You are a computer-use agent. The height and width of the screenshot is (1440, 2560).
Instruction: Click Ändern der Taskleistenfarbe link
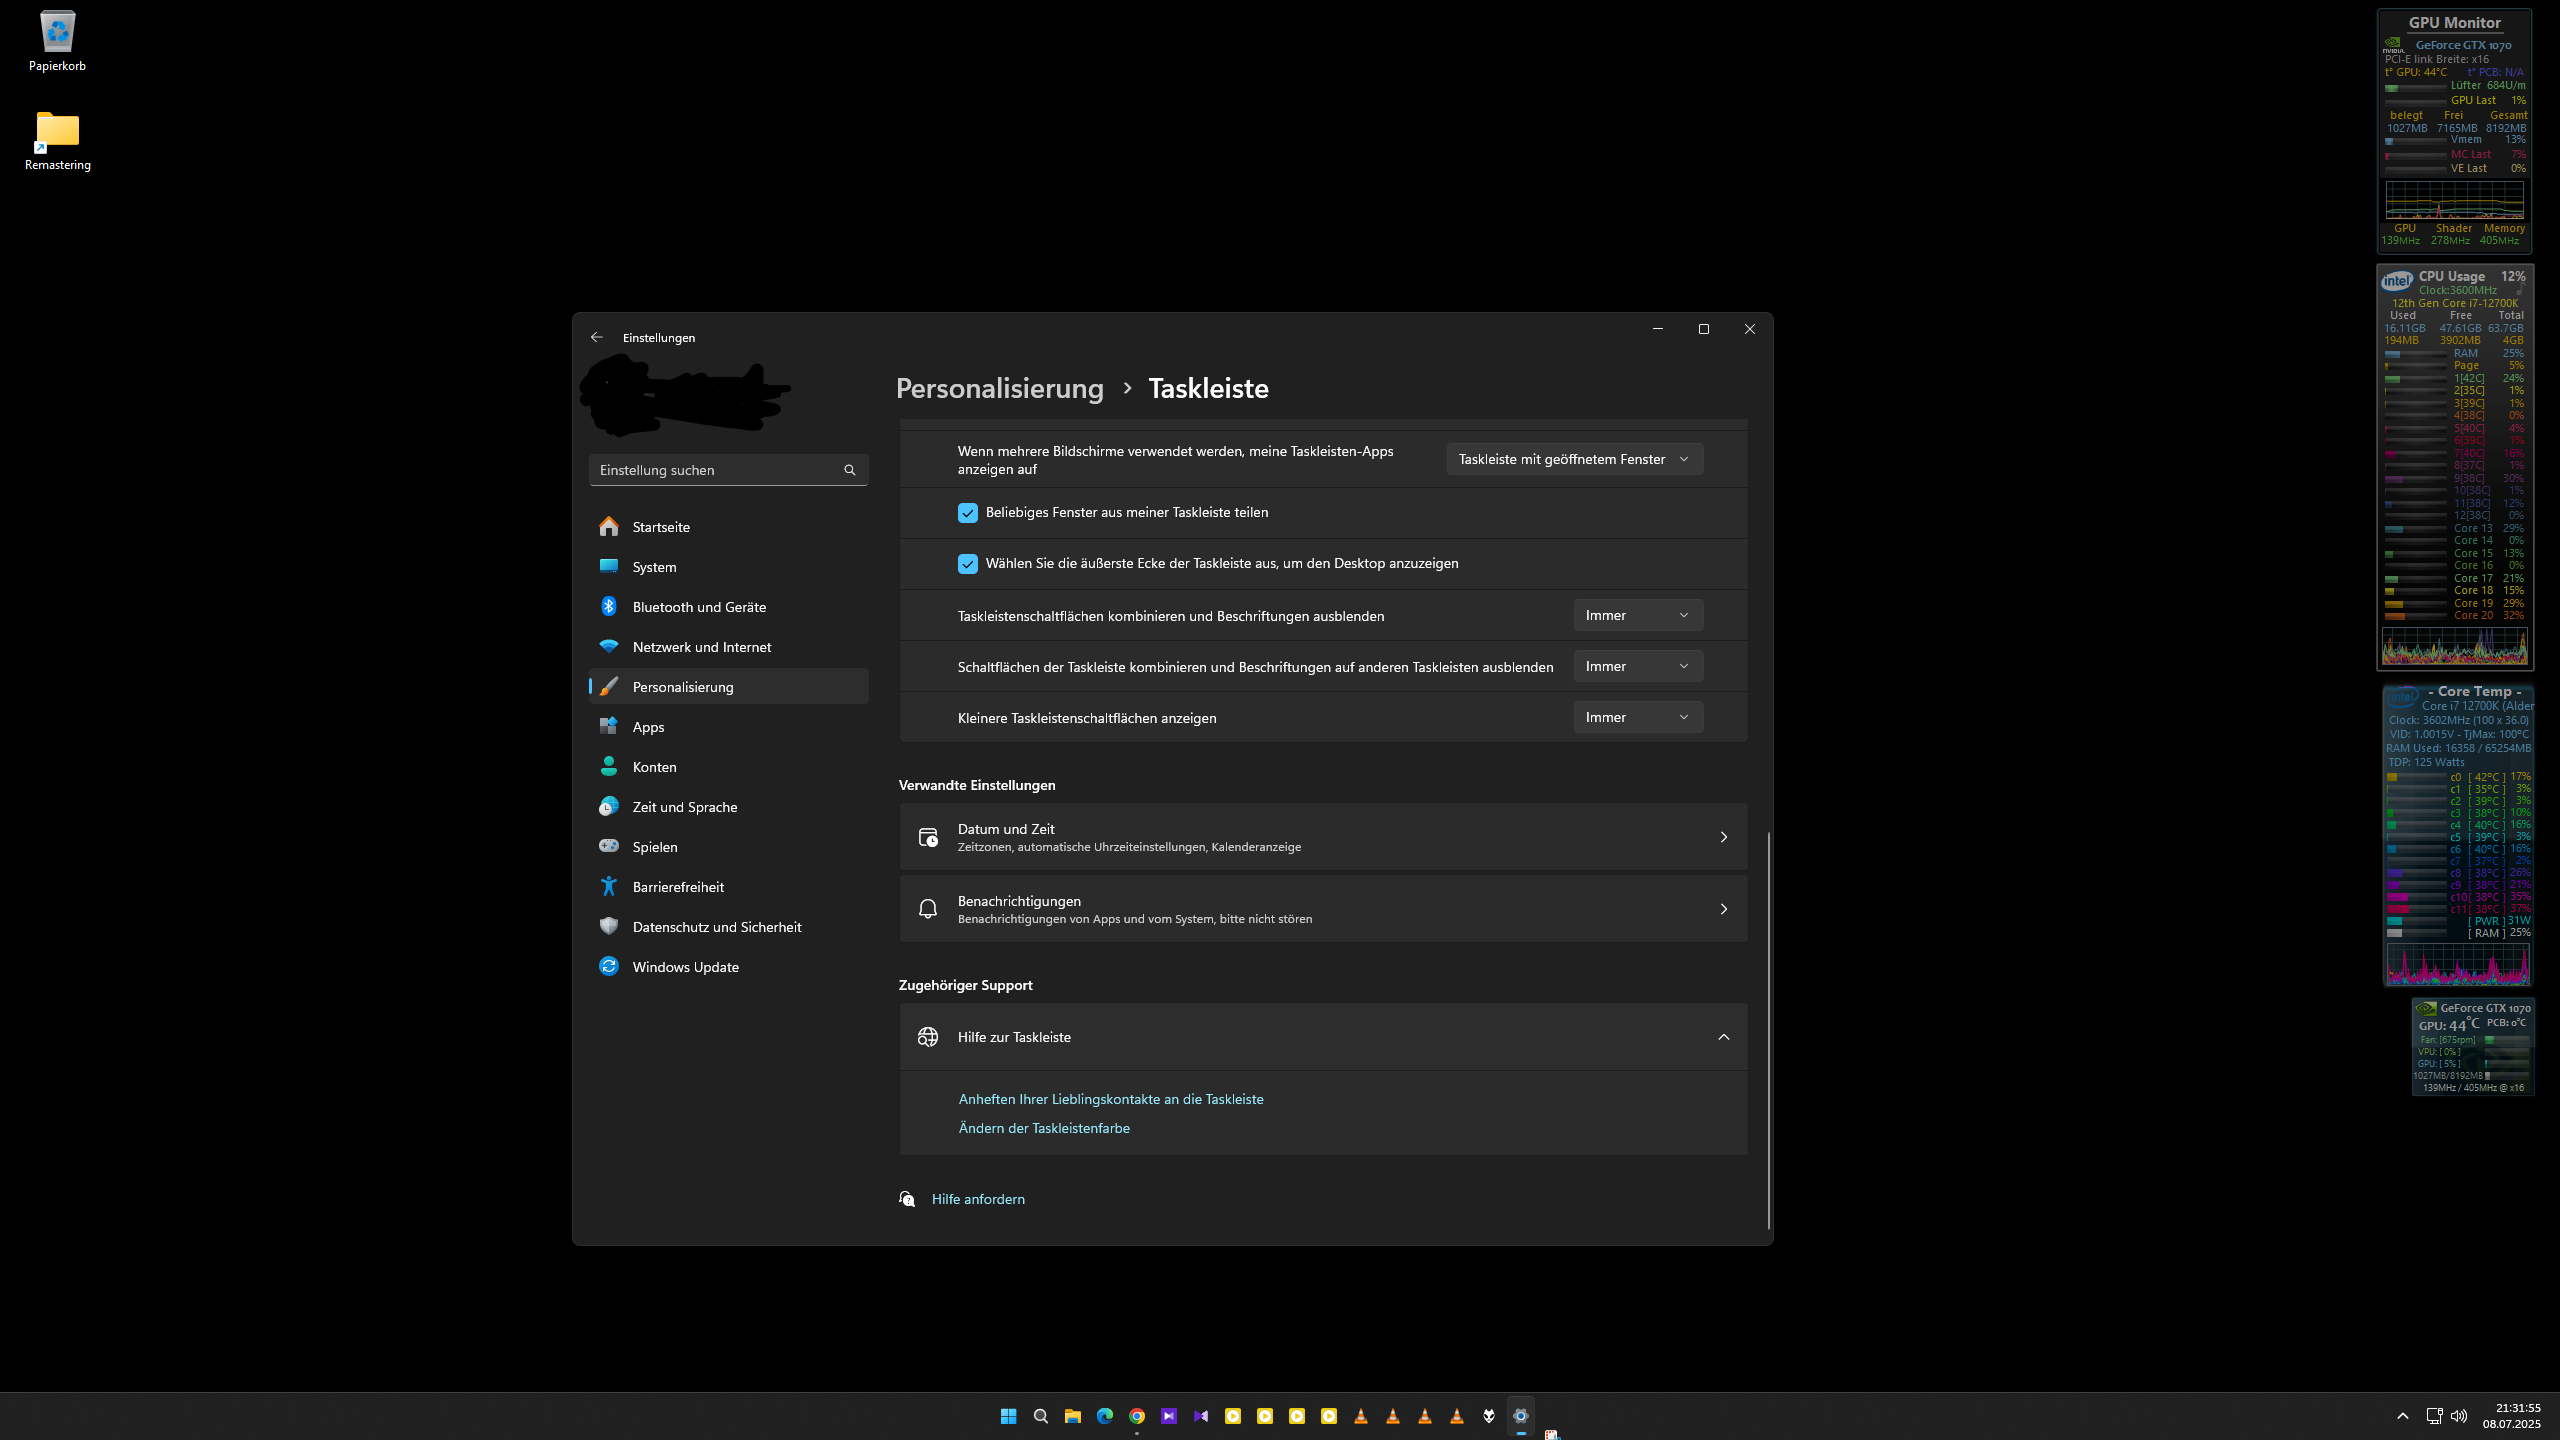(x=1043, y=1127)
